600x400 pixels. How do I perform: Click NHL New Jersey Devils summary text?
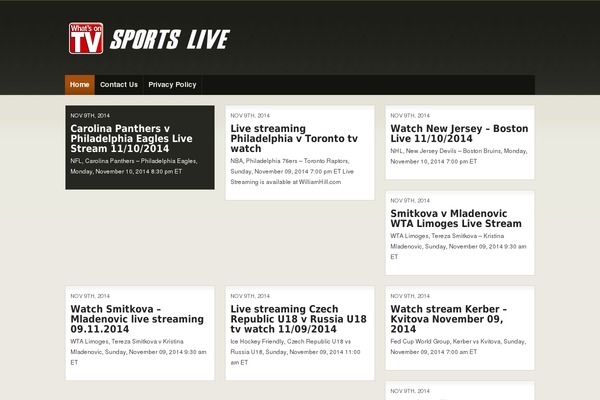click(459, 156)
